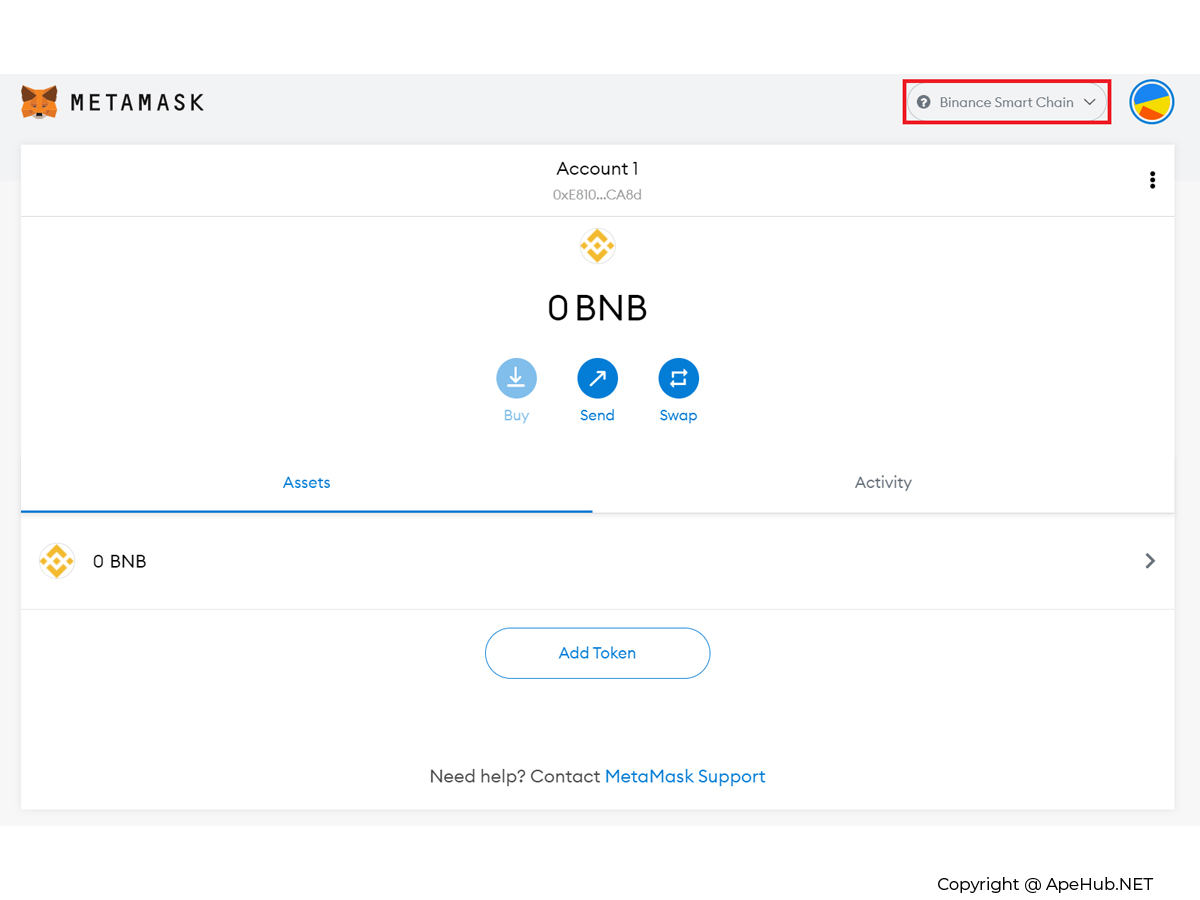
Task: Click the question mark icon in network selector
Action: [923, 102]
